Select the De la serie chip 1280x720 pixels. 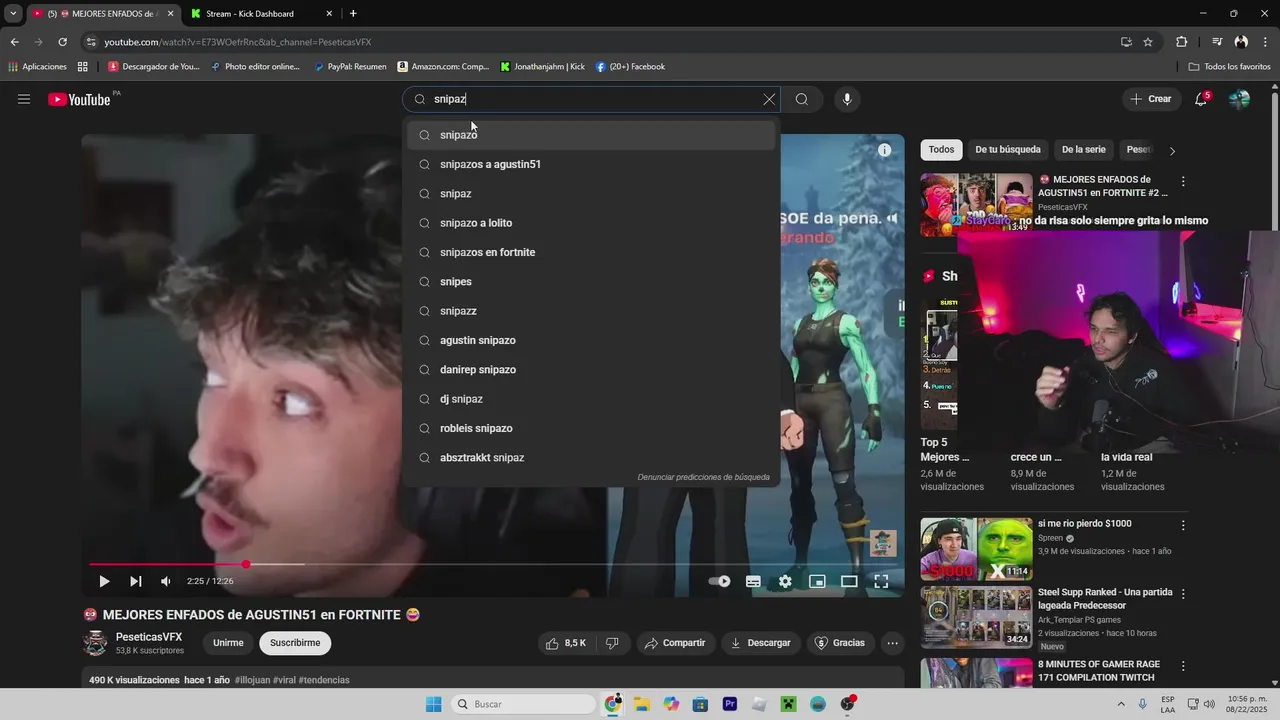(x=1083, y=150)
